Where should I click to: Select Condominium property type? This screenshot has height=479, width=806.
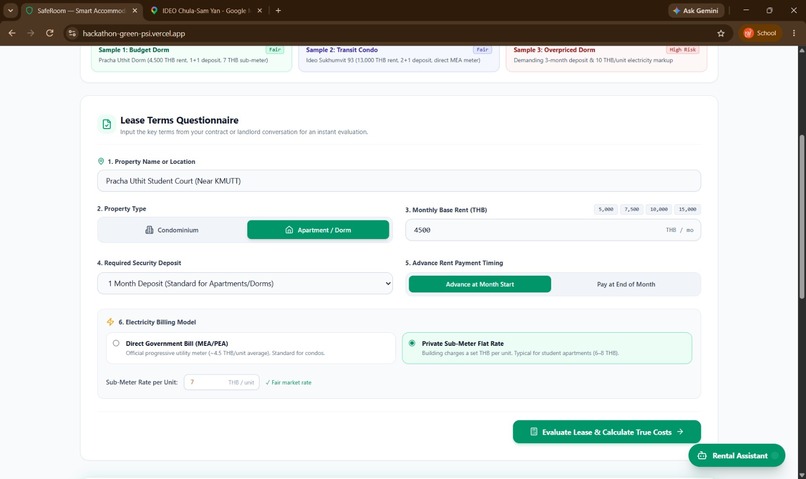point(172,230)
